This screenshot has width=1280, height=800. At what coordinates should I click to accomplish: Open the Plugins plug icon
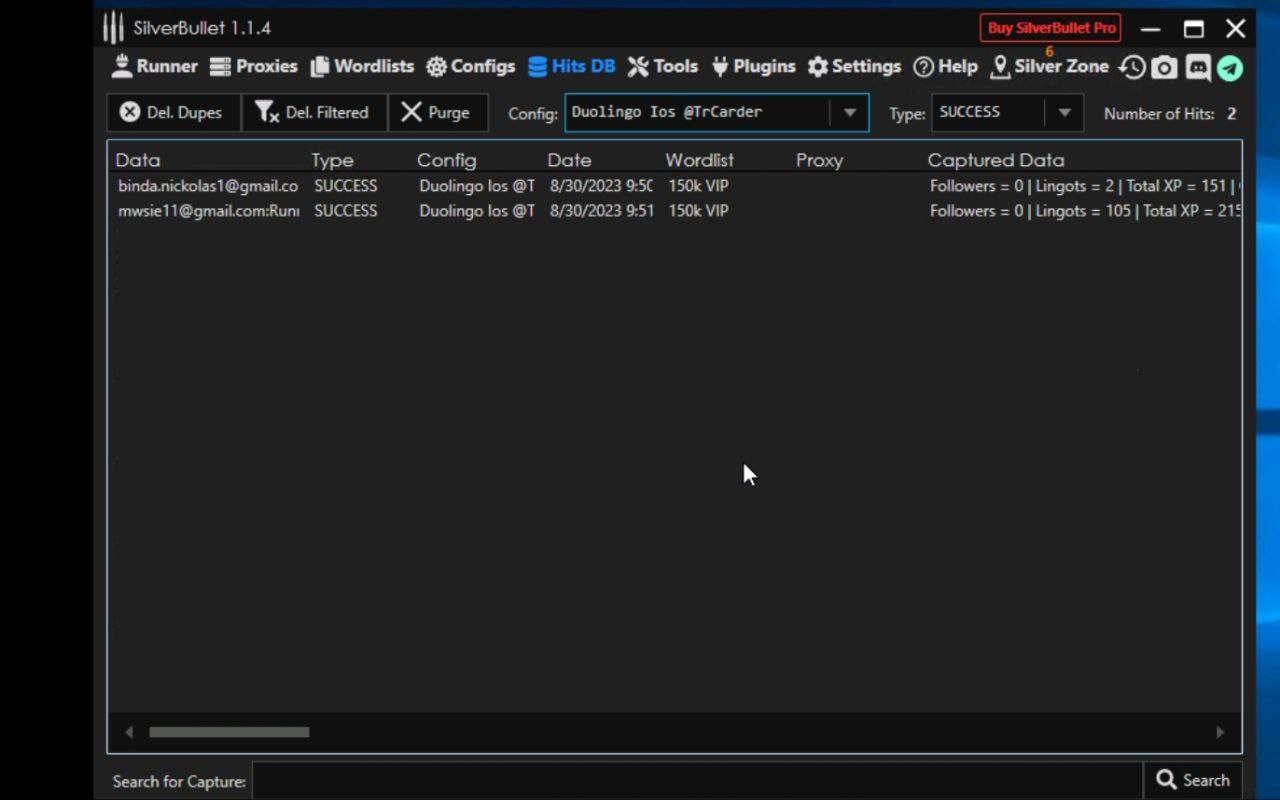click(x=753, y=67)
